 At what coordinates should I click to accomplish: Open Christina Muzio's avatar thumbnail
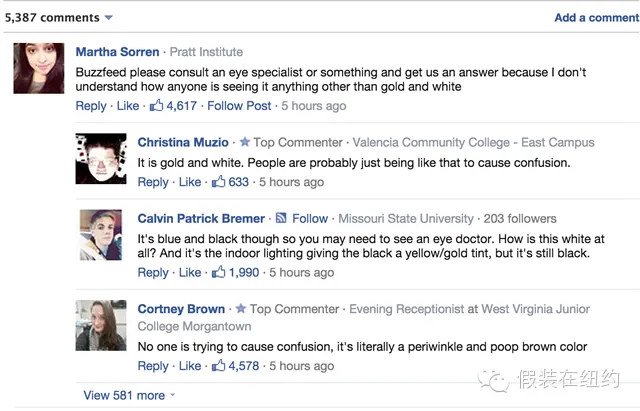pyautogui.click(x=101, y=159)
